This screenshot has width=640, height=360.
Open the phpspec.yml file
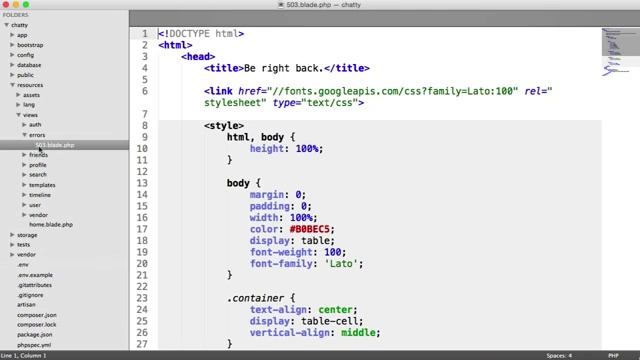34,344
